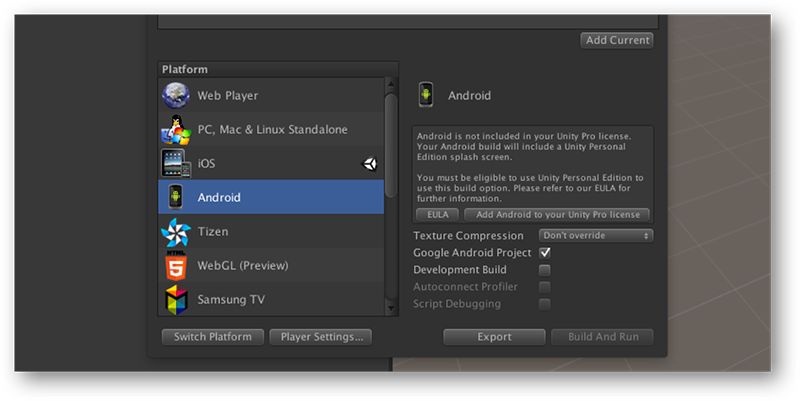Click the highlighted Android label in list
This screenshot has height=401, width=800.
click(219, 197)
